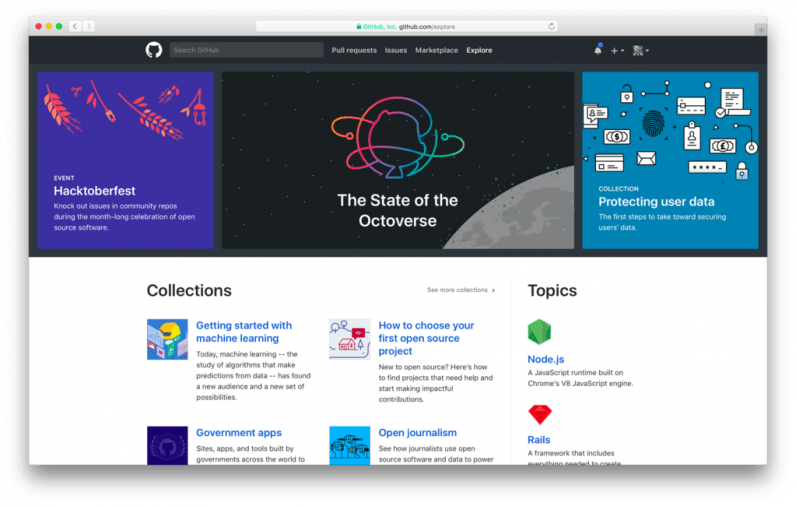This screenshot has width=796, height=506.
Task: Click the machine learning collection thumbnail
Action: tap(167, 339)
